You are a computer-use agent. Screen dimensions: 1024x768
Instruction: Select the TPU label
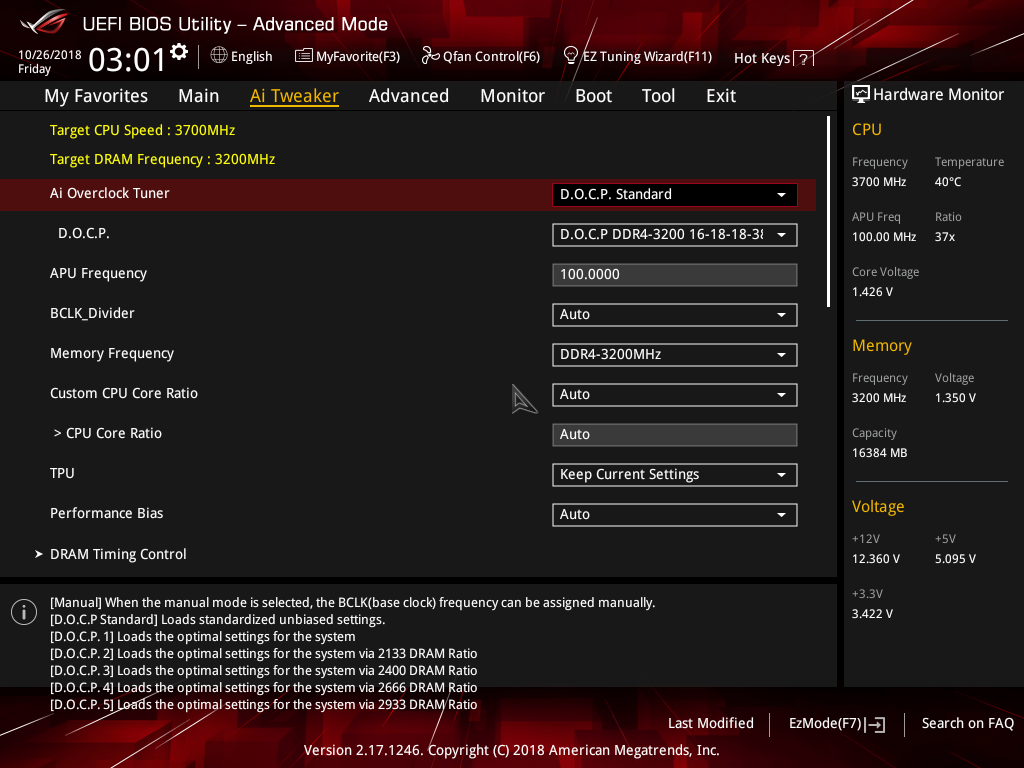click(62, 473)
